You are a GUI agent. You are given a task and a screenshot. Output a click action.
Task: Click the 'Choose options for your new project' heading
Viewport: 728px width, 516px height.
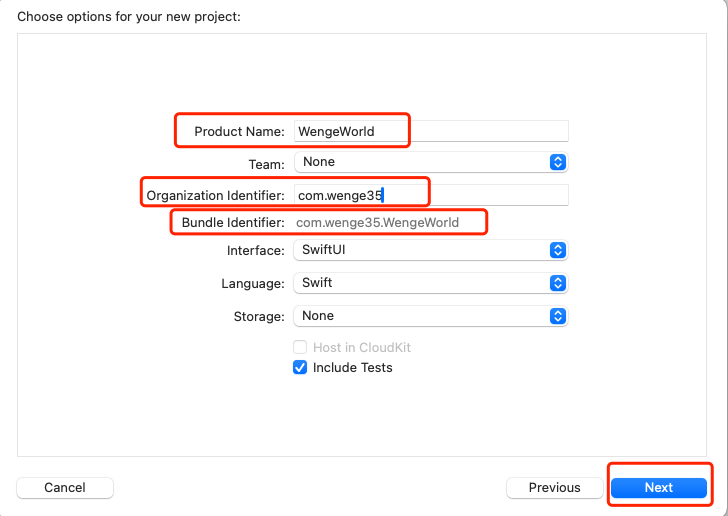(x=129, y=17)
